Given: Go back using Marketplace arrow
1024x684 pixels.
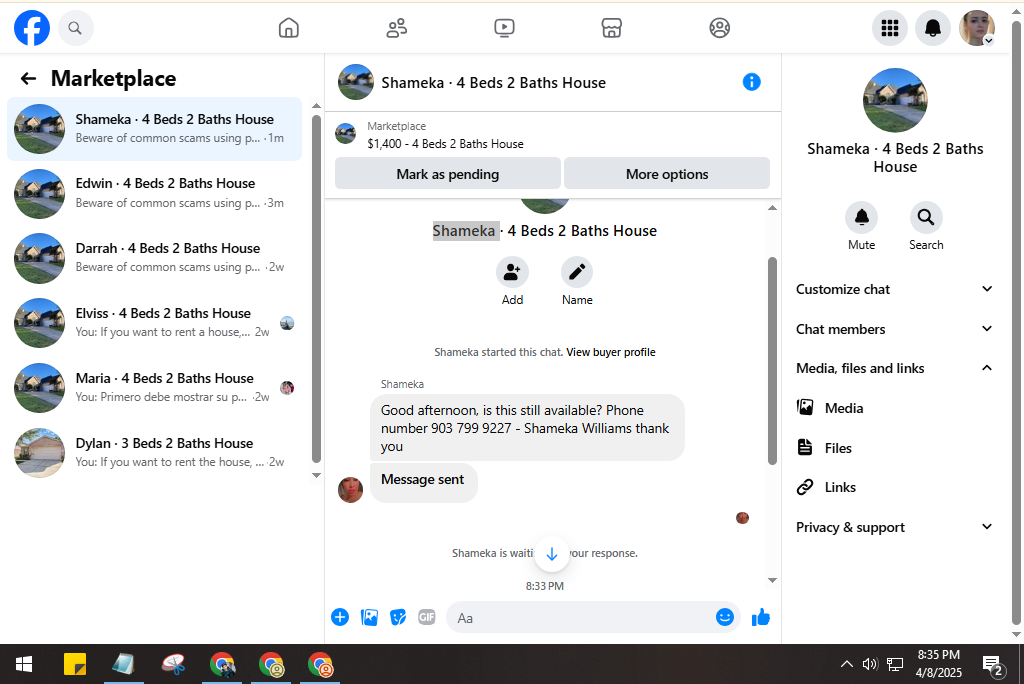Looking at the screenshot, I should (28, 78).
